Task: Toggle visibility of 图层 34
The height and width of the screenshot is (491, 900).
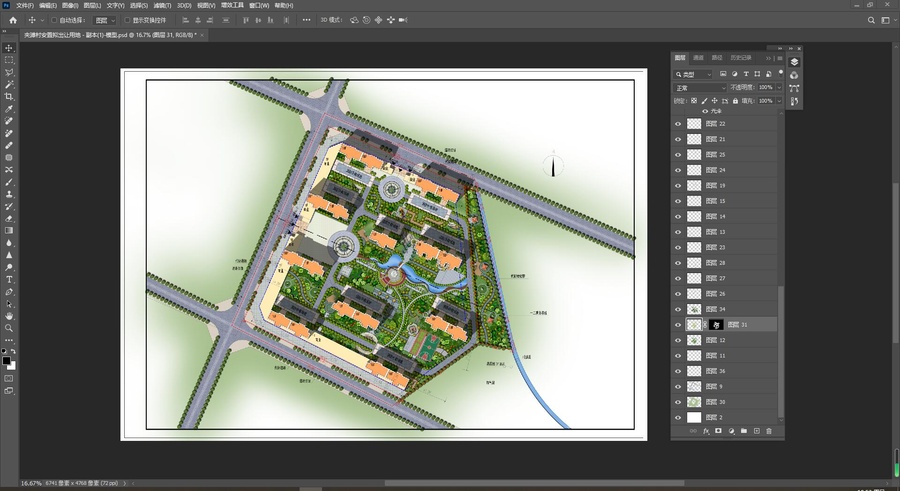Action: click(x=678, y=309)
